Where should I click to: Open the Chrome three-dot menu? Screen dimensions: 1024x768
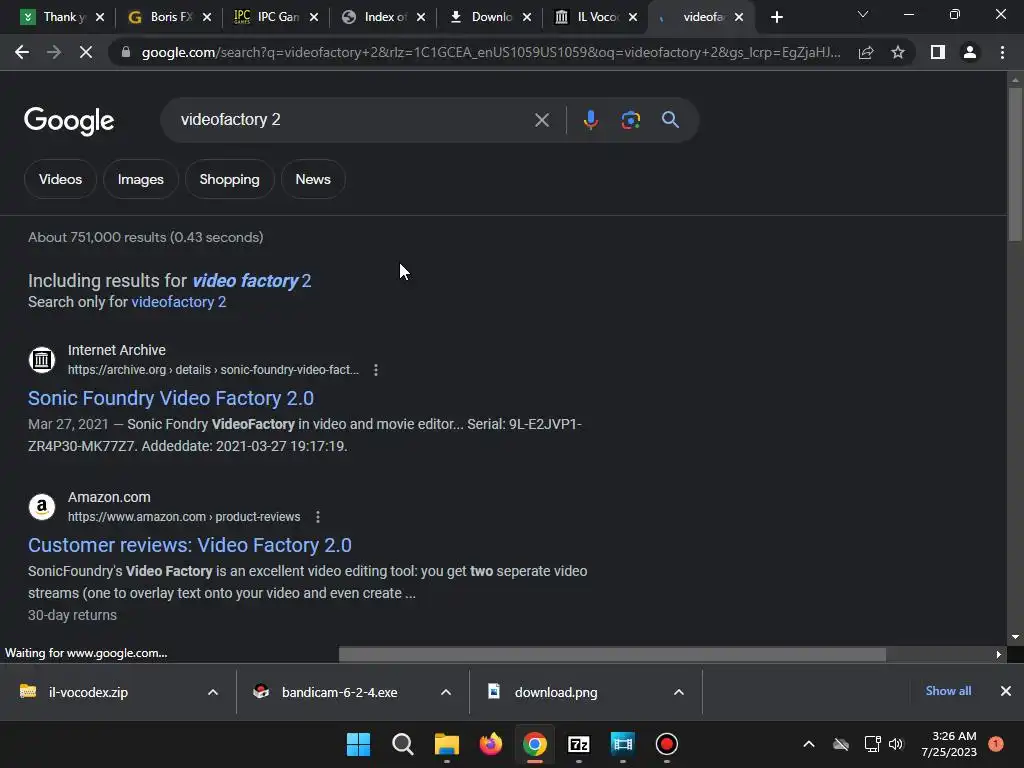[1002, 52]
